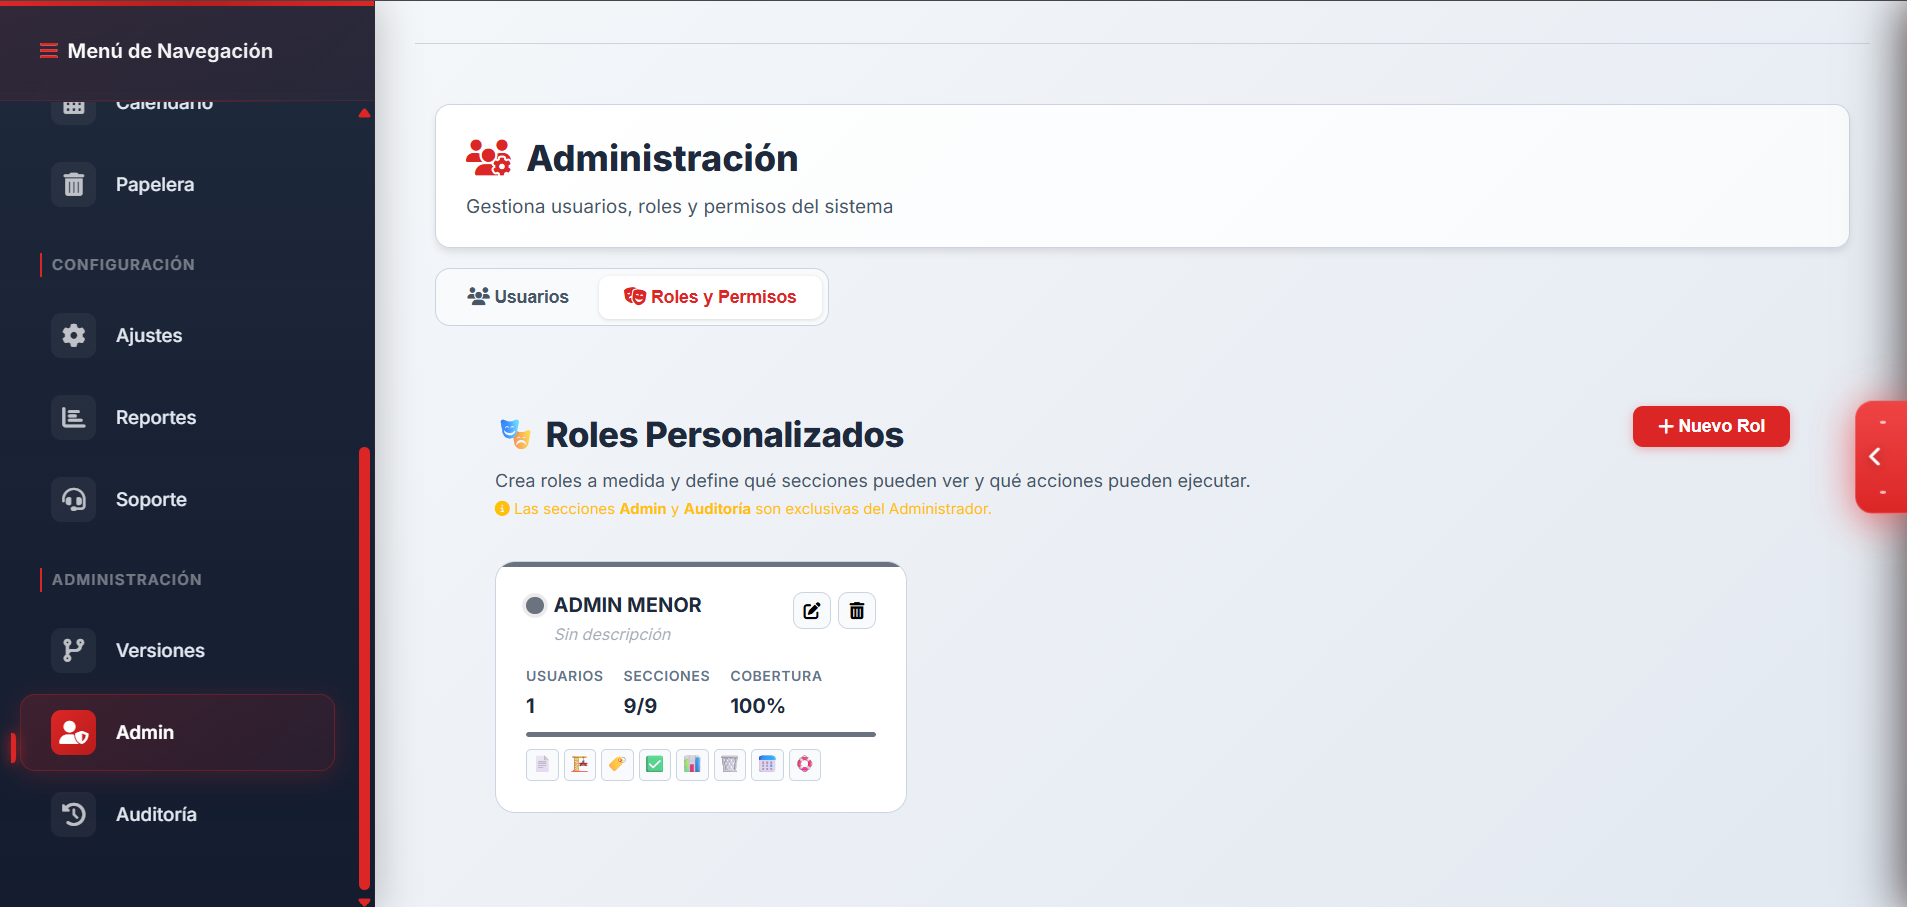
Task: Click the gray status dot of ADMIN MENOR
Action: tap(535, 605)
